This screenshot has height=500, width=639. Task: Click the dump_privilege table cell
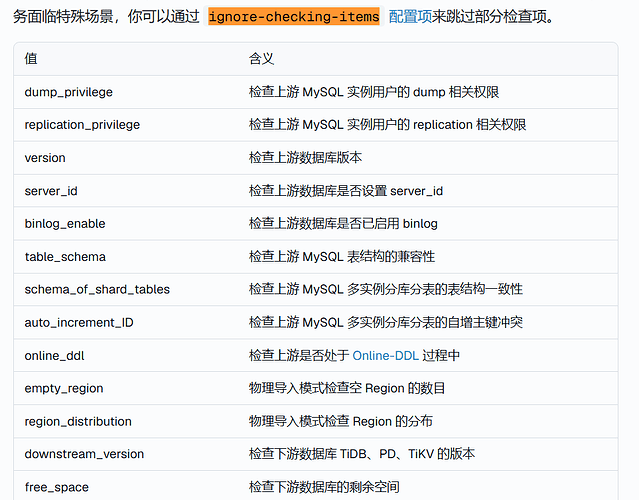[x=68, y=92]
